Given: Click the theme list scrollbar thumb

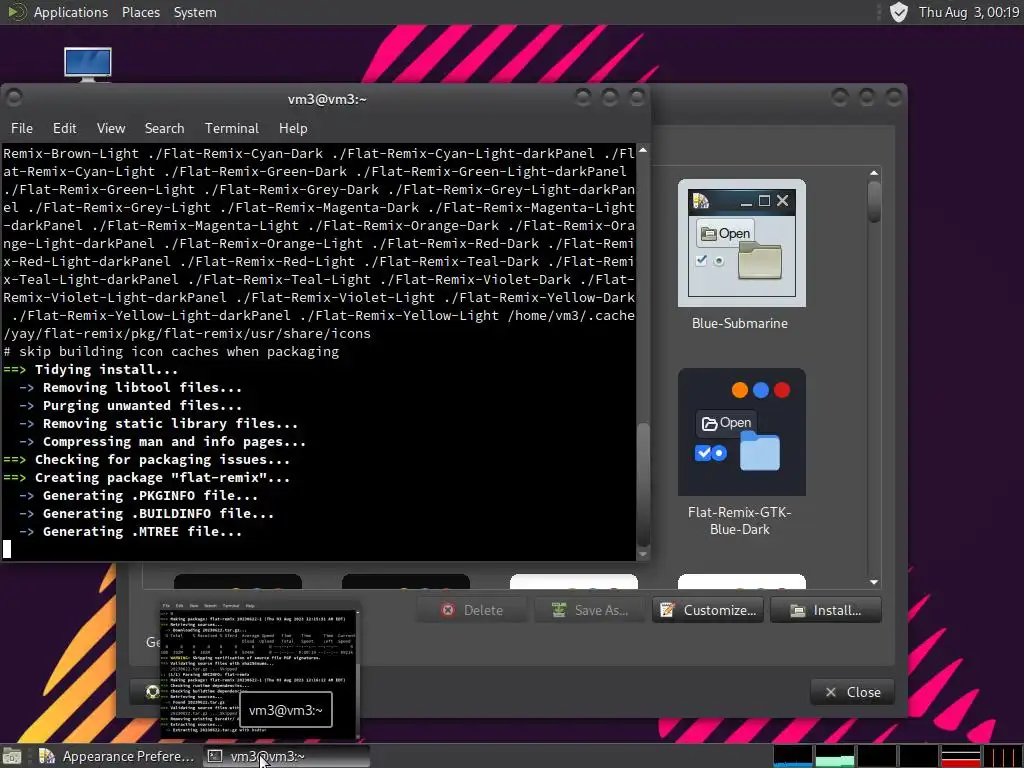Looking at the screenshot, I should [x=874, y=202].
